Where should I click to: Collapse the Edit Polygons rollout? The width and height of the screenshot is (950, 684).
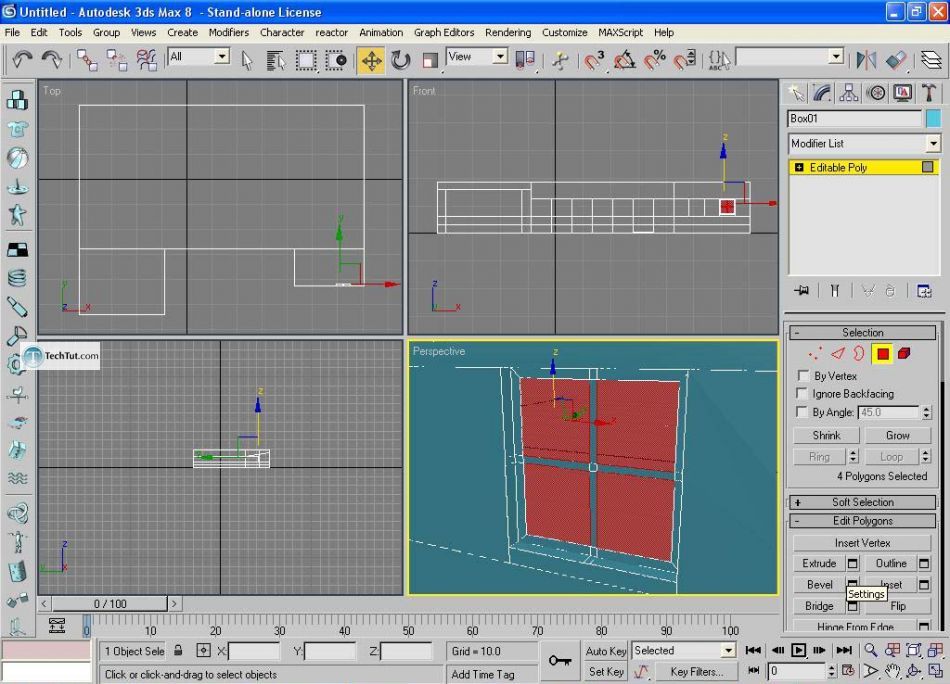pyautogui.click(x=862, y=521)
